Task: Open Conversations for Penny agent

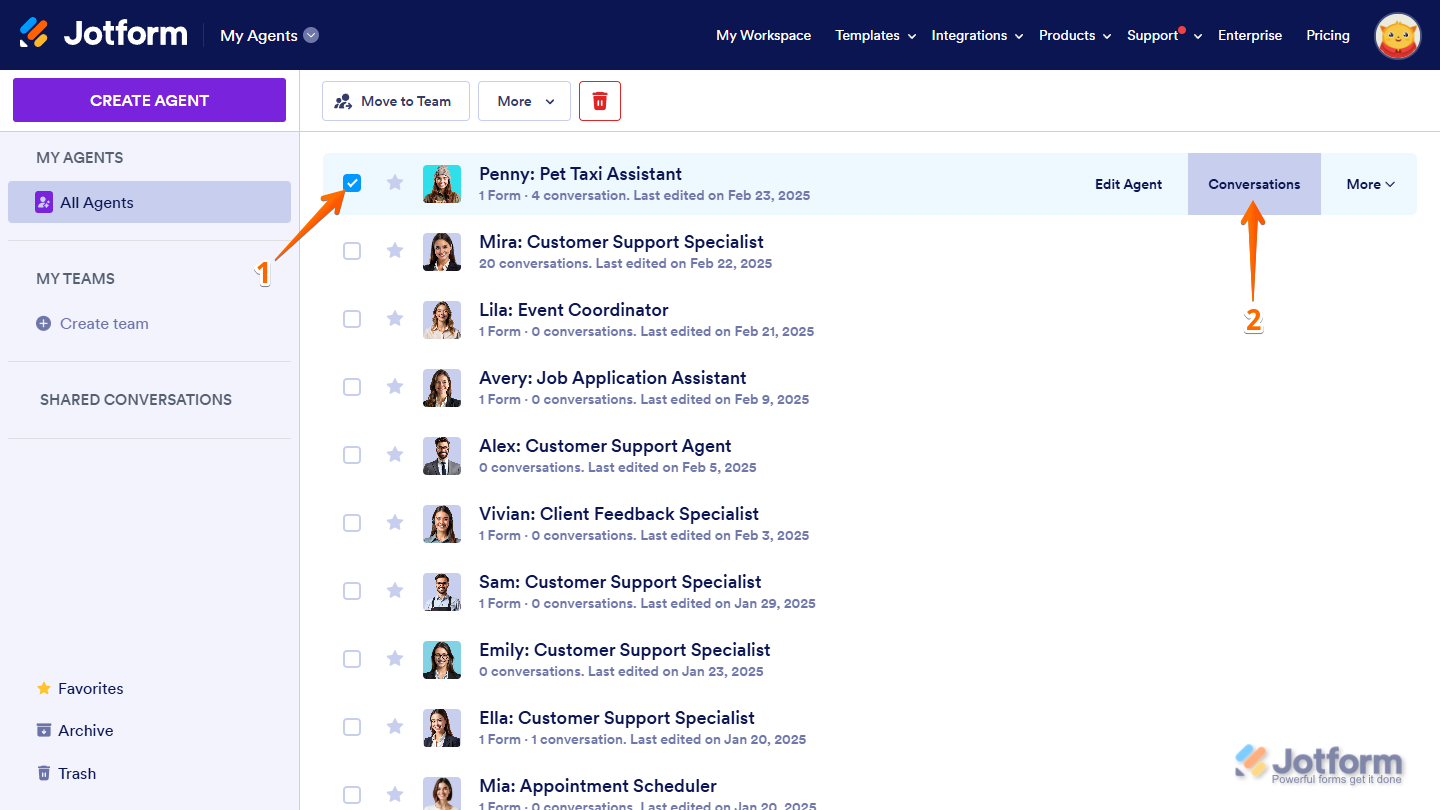Action: 1254,184
